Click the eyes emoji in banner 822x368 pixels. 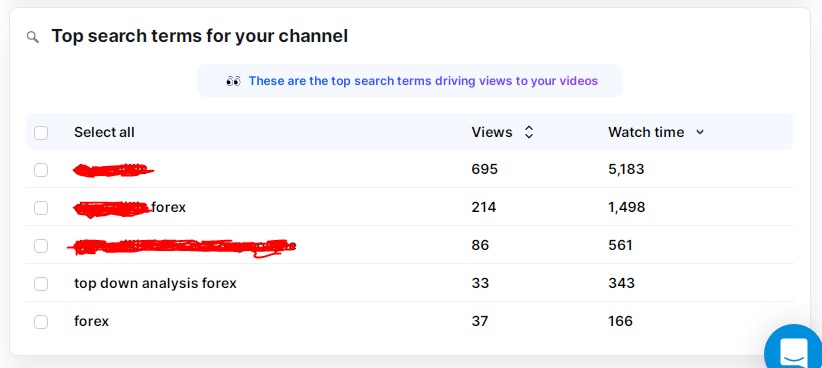[x=233, y=81]
